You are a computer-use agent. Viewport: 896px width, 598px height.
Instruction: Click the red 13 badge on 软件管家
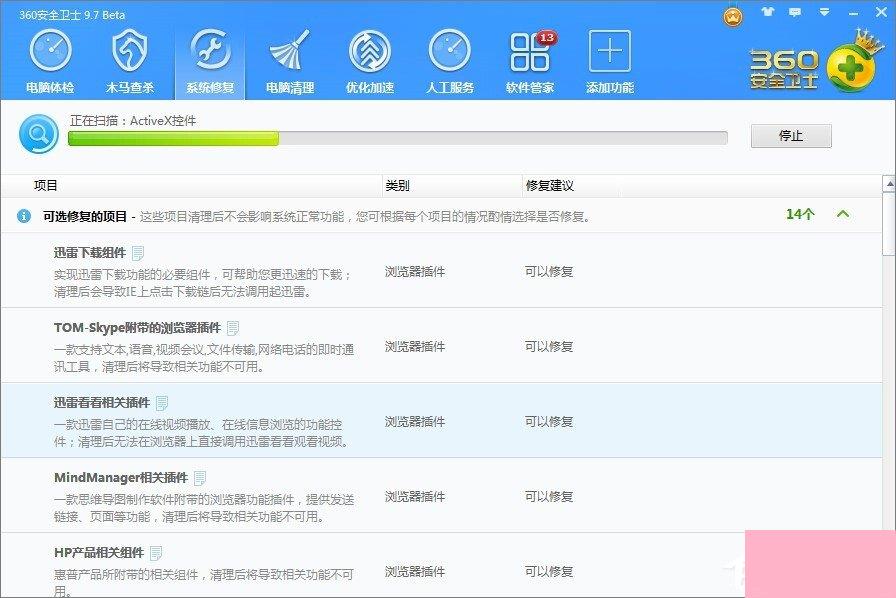tap(547, 38)
